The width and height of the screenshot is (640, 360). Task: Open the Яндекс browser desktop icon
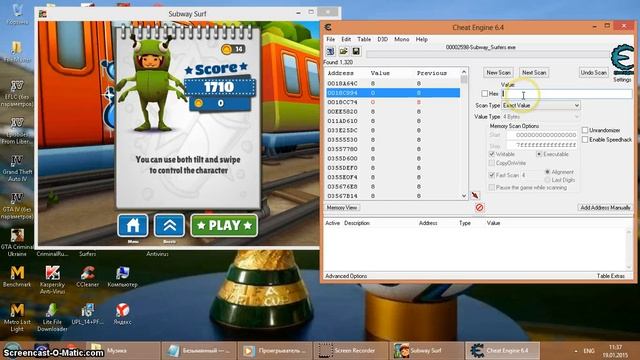pos(122,314)
